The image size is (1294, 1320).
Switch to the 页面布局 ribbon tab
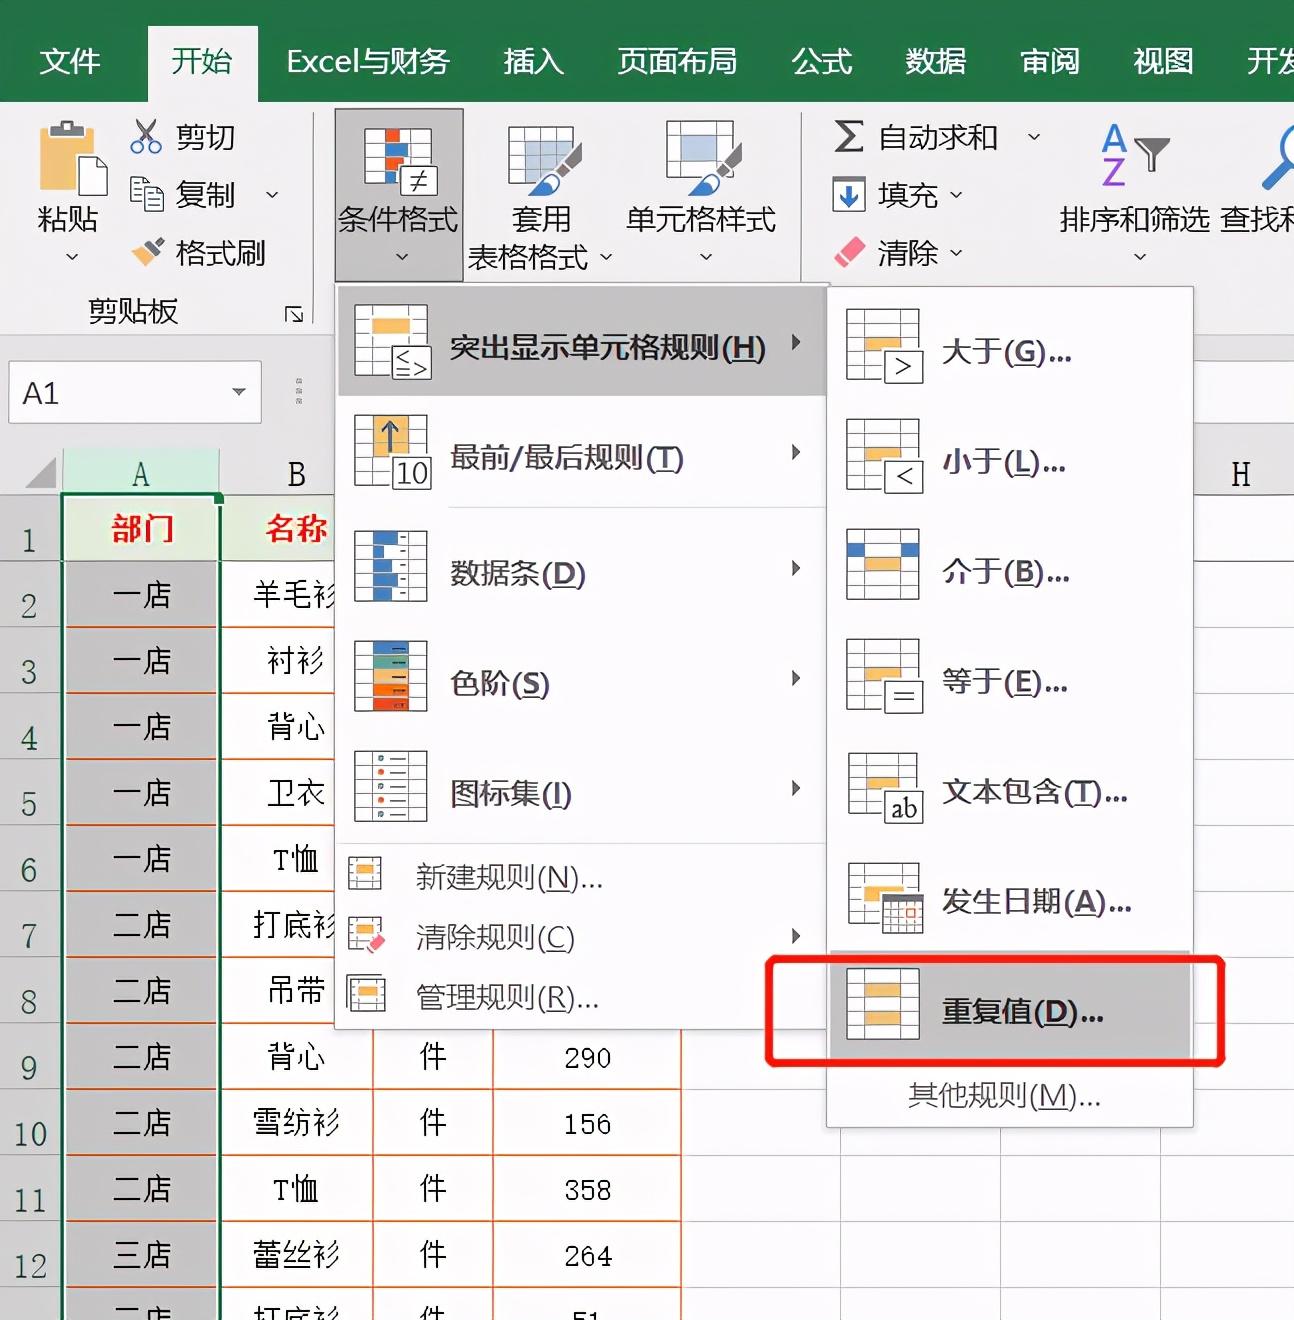(678, 62)
